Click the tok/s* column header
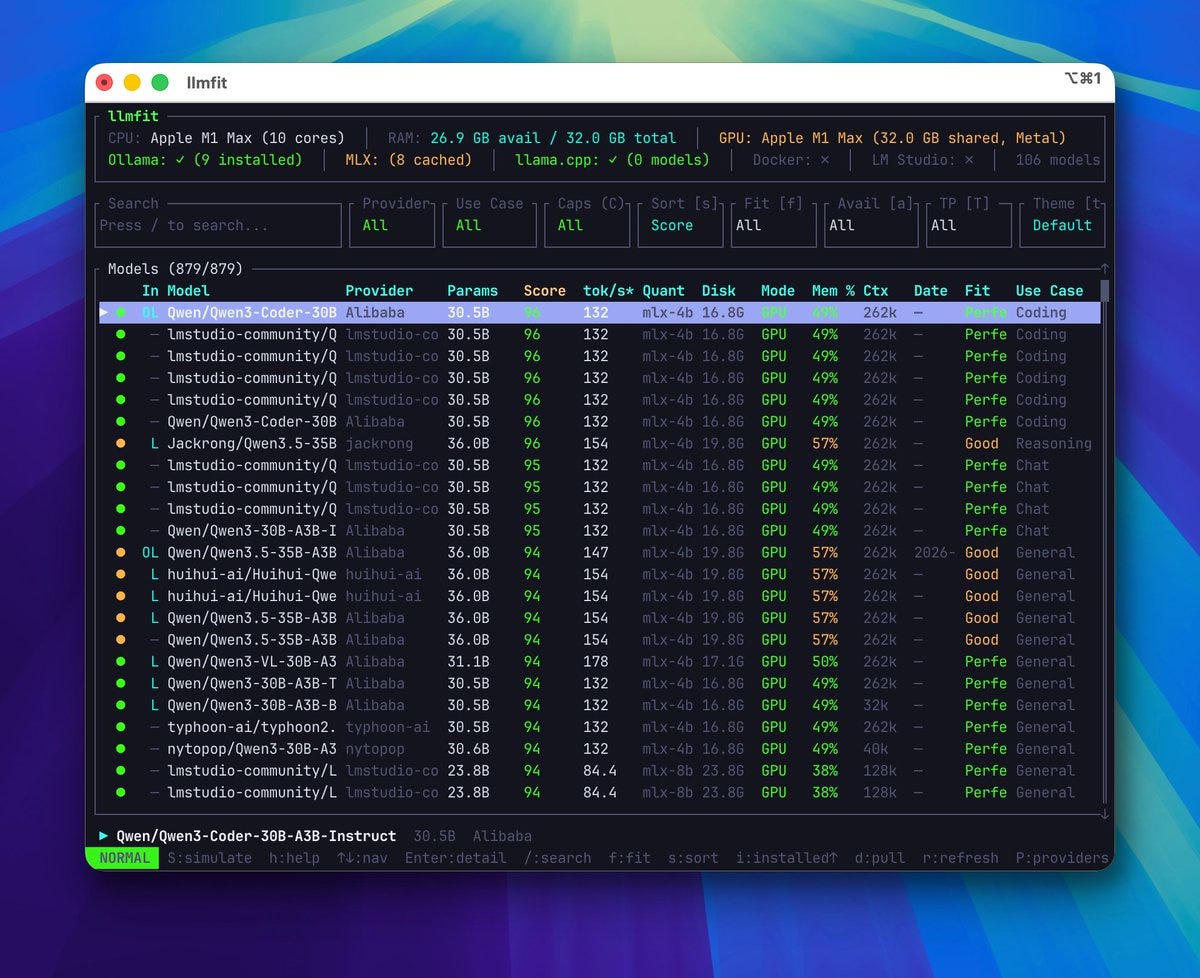 coord(608,291)
